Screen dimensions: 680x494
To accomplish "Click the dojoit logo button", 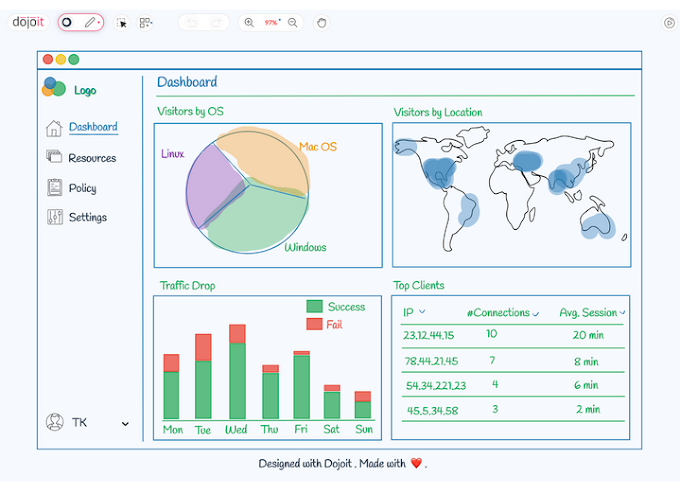I will click(28, 22).
